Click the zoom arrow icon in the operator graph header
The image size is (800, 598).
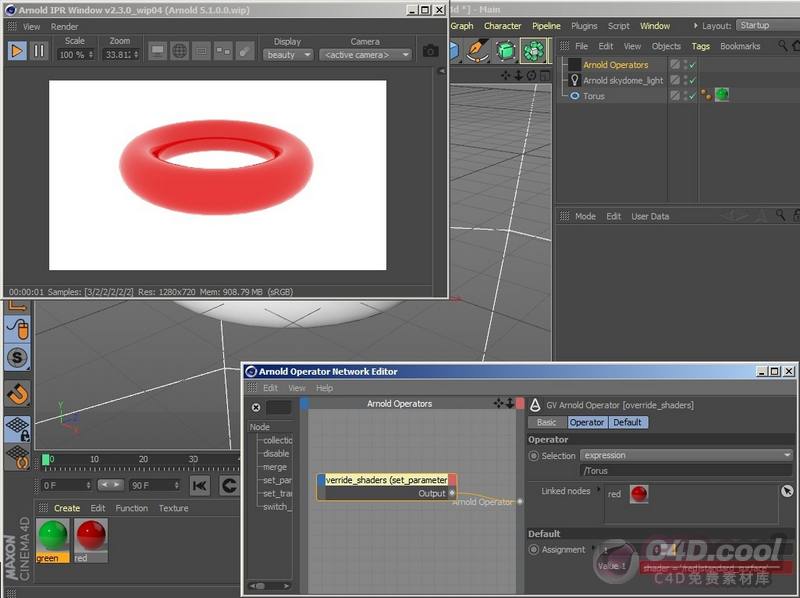pyautogui.click(x=510, y=404)
